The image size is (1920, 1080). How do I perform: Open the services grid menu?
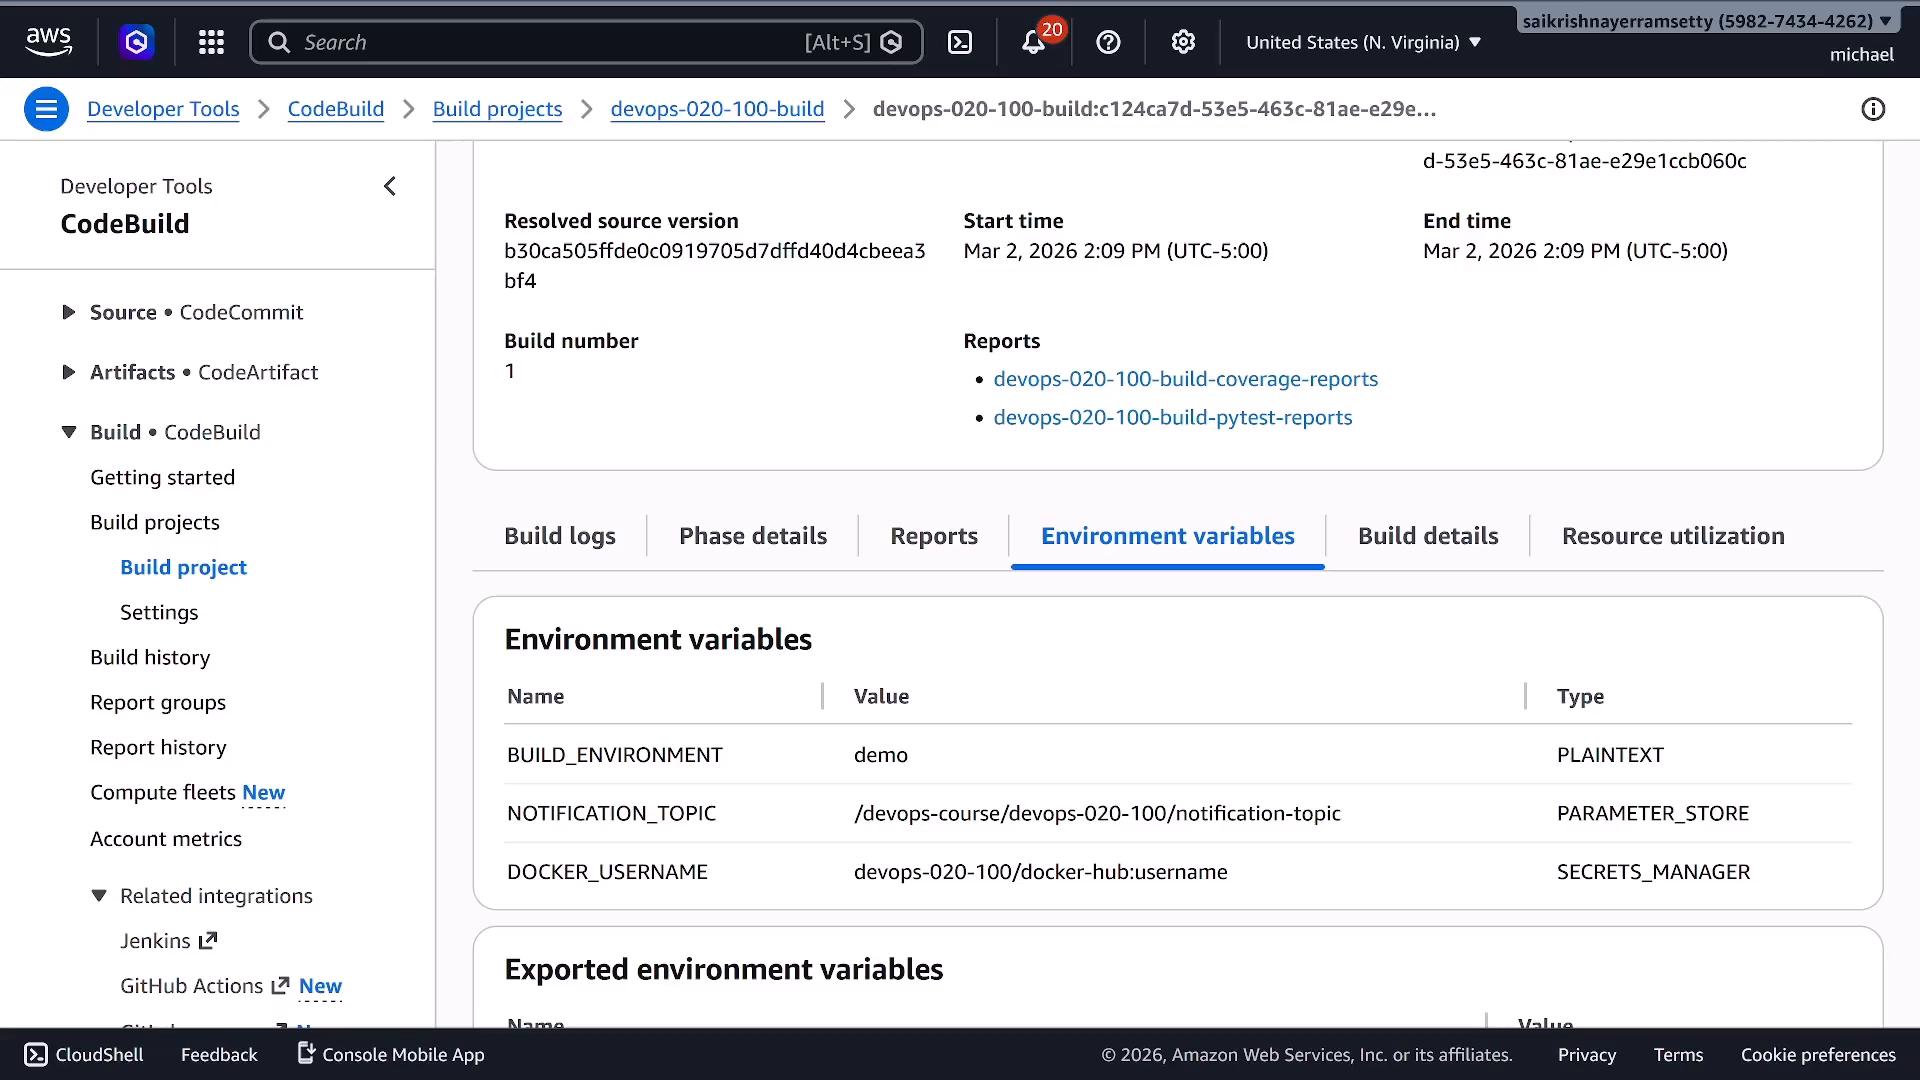(x=211, y=42)
